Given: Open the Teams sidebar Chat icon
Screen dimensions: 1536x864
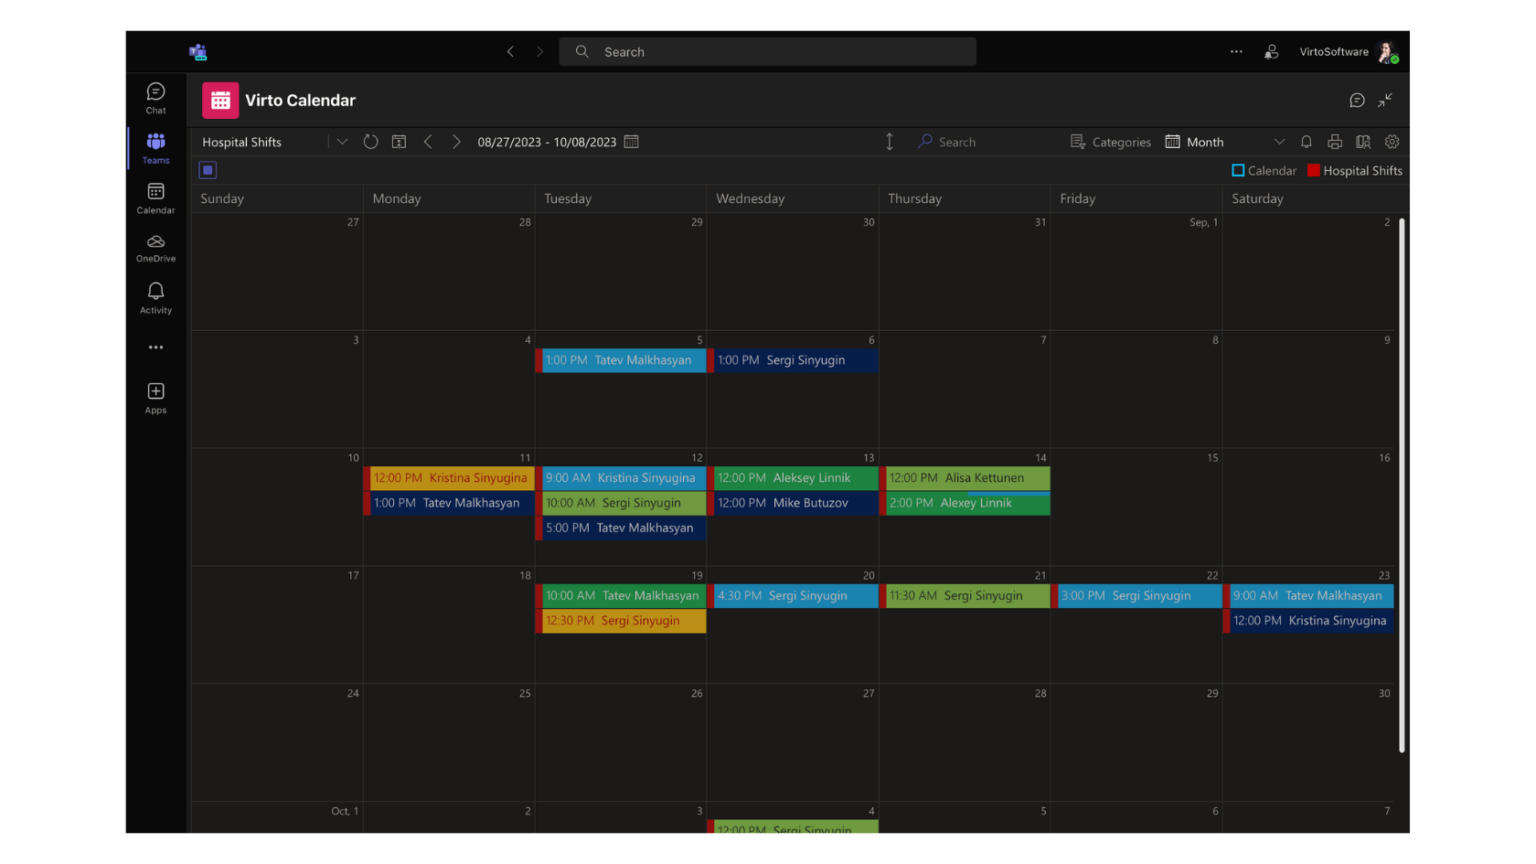Looking at the screenshot, I should pyautogui.click(x=155, y=96).
